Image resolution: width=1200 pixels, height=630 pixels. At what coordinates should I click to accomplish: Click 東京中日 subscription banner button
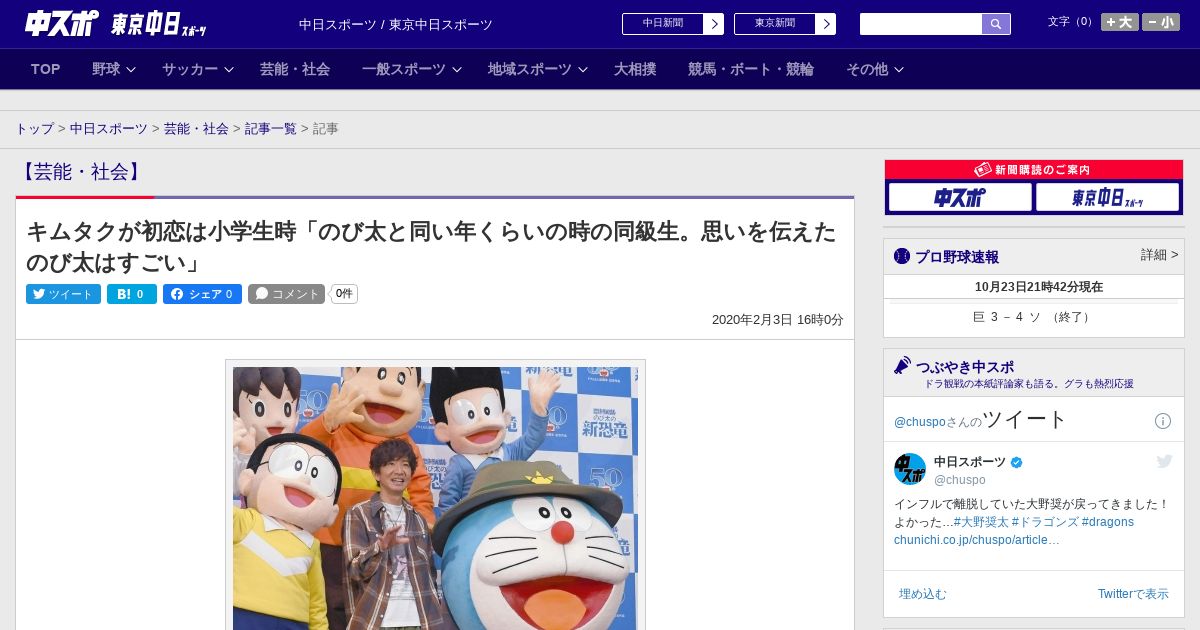[1108, 197]
